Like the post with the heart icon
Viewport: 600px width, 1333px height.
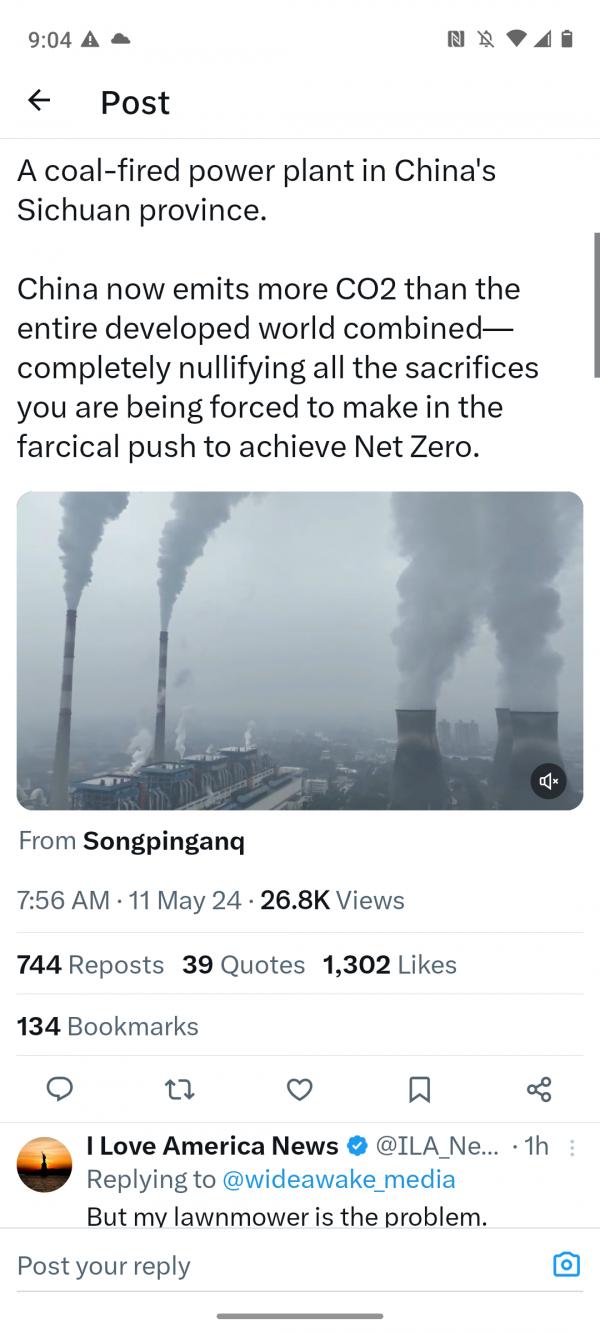[300, 1090]
